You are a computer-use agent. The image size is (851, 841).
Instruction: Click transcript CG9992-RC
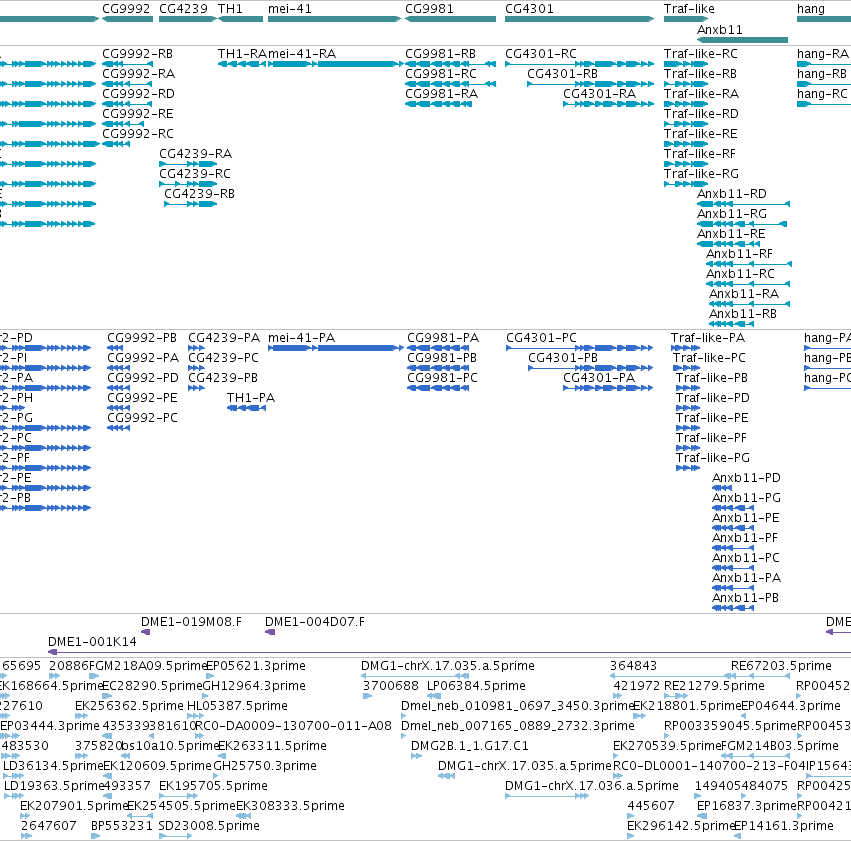pyautogui.click(x=138, y=133)
